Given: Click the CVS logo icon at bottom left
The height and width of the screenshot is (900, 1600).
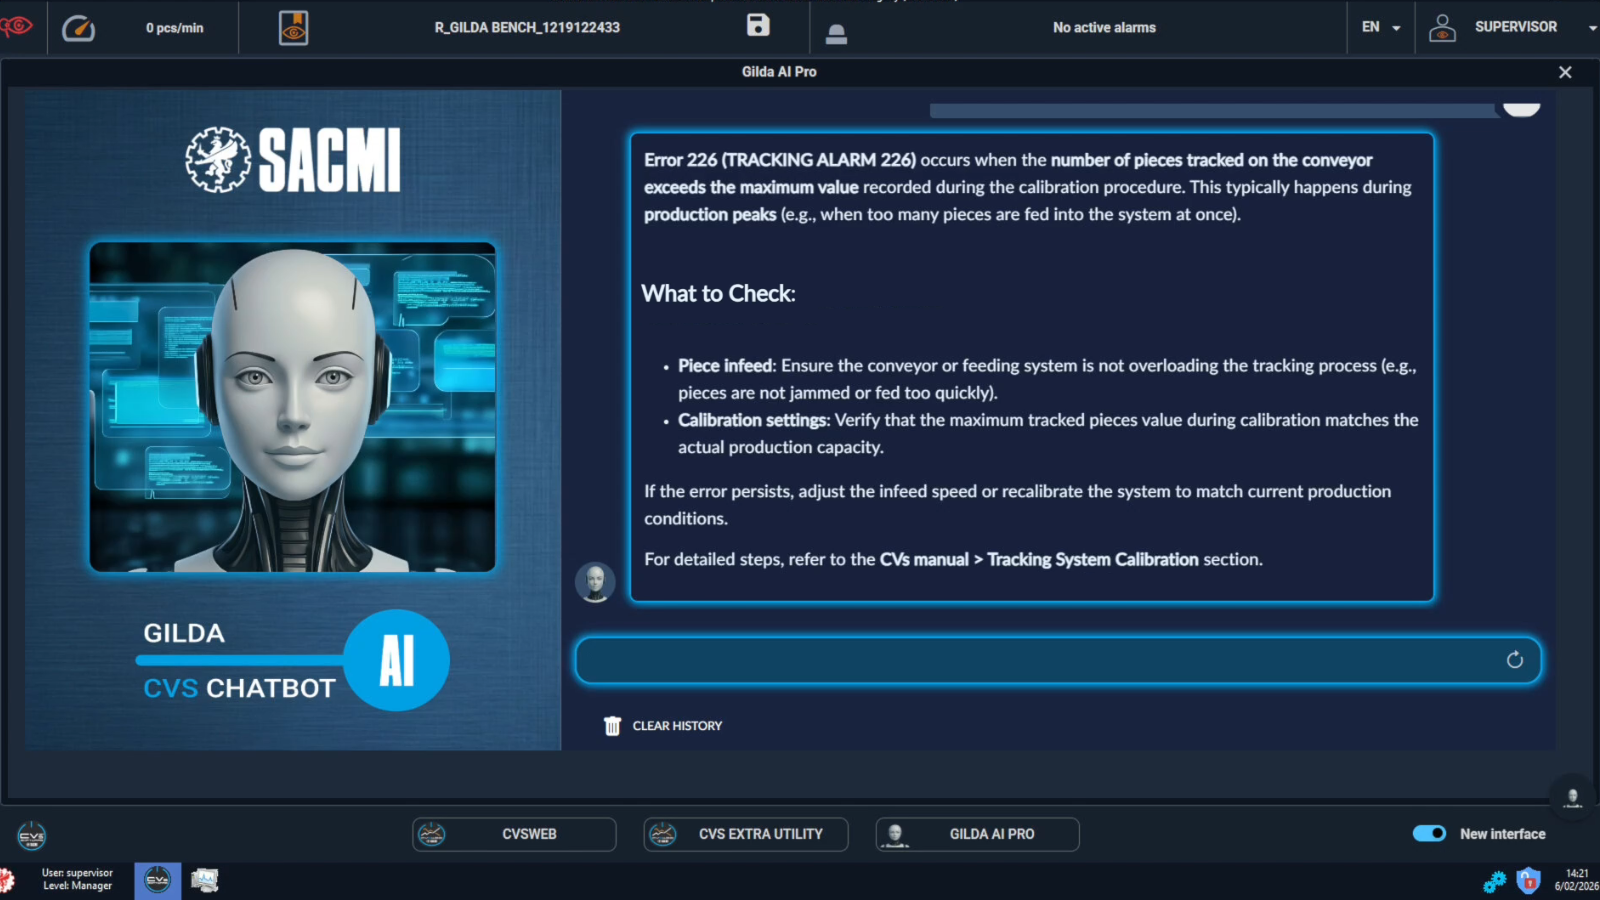Looking at the screenshot, I should [x=32, y=836].
